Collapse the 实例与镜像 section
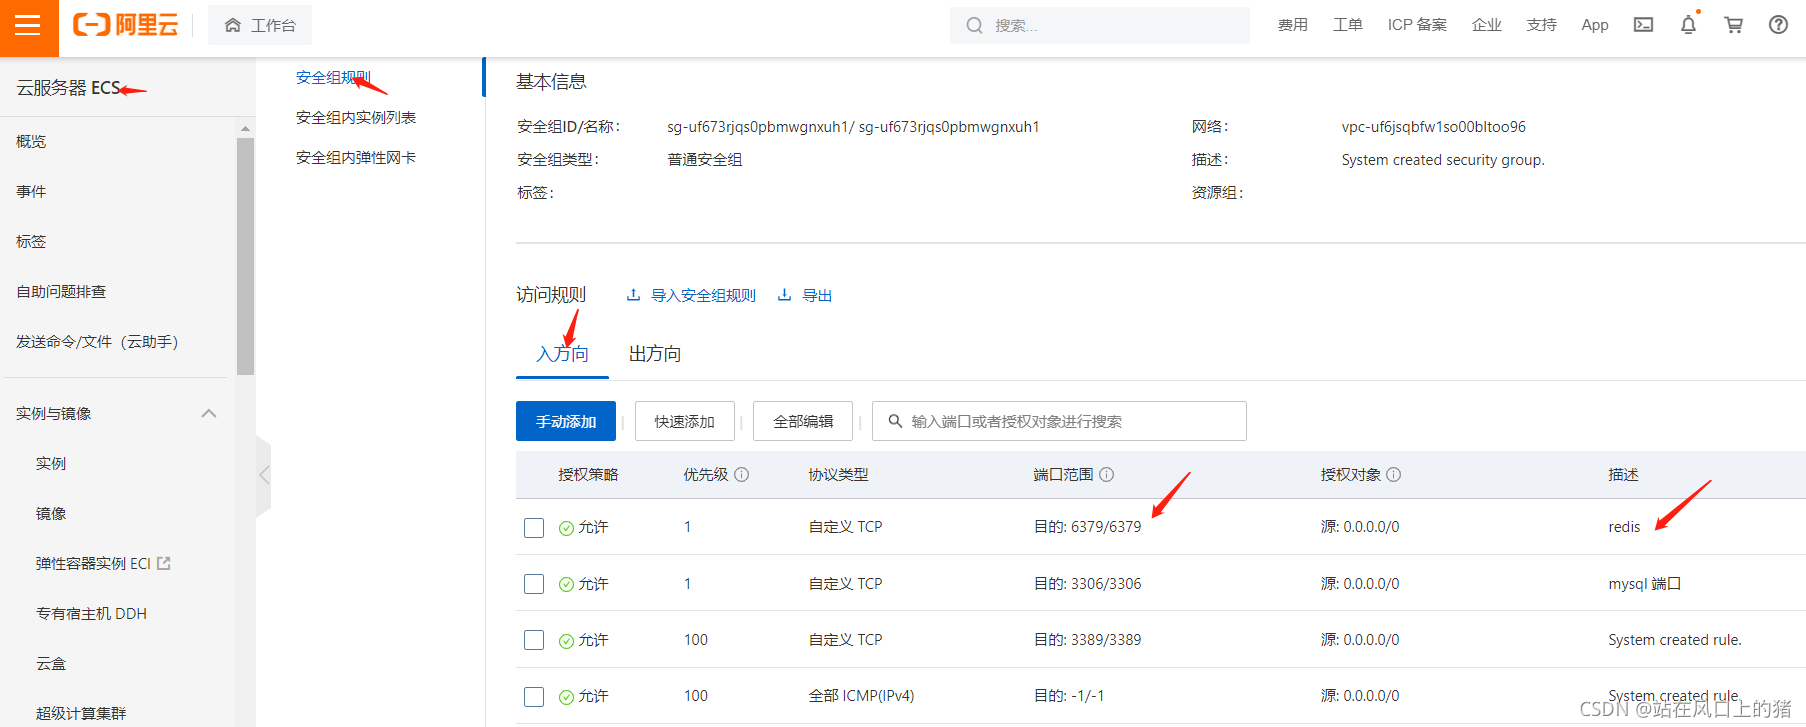1806x727 pixels. tap(209, 414)
